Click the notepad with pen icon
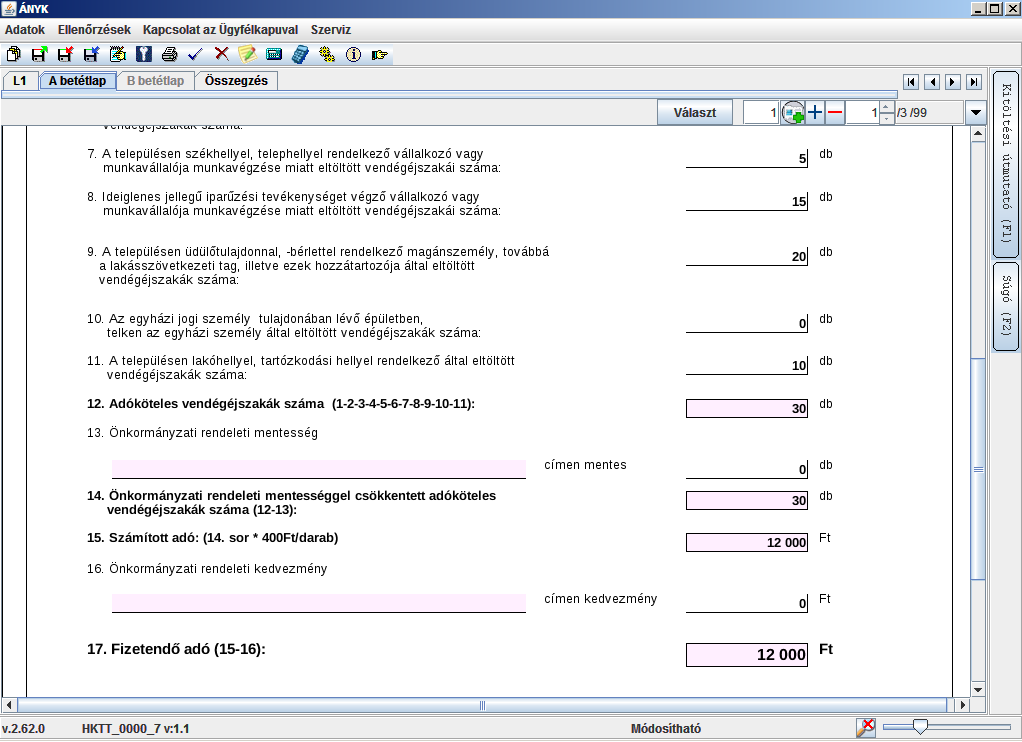 117,54
